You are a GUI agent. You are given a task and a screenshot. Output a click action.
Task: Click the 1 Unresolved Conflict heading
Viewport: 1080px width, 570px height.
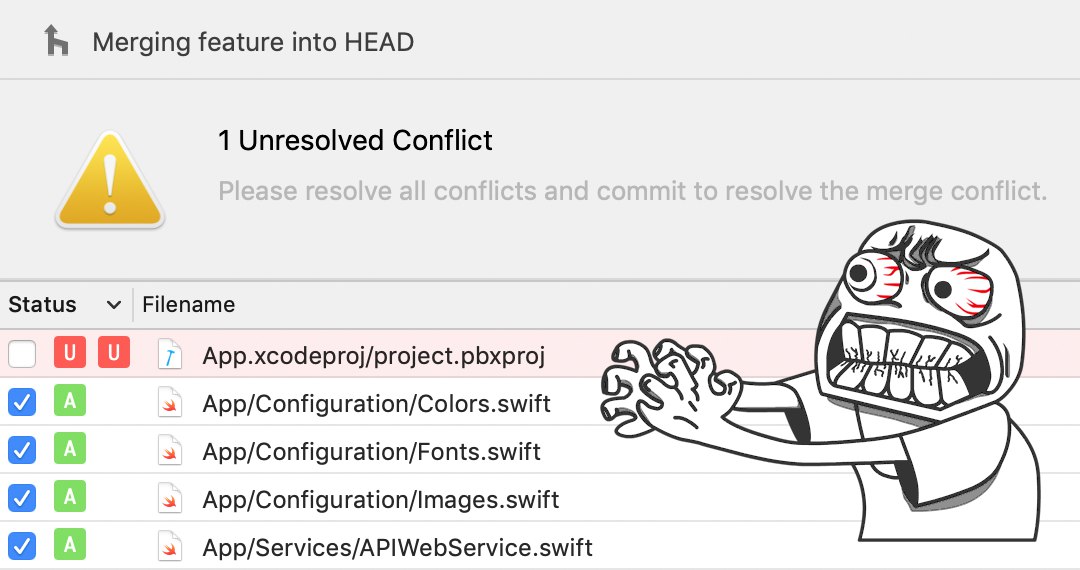[355, 141]
